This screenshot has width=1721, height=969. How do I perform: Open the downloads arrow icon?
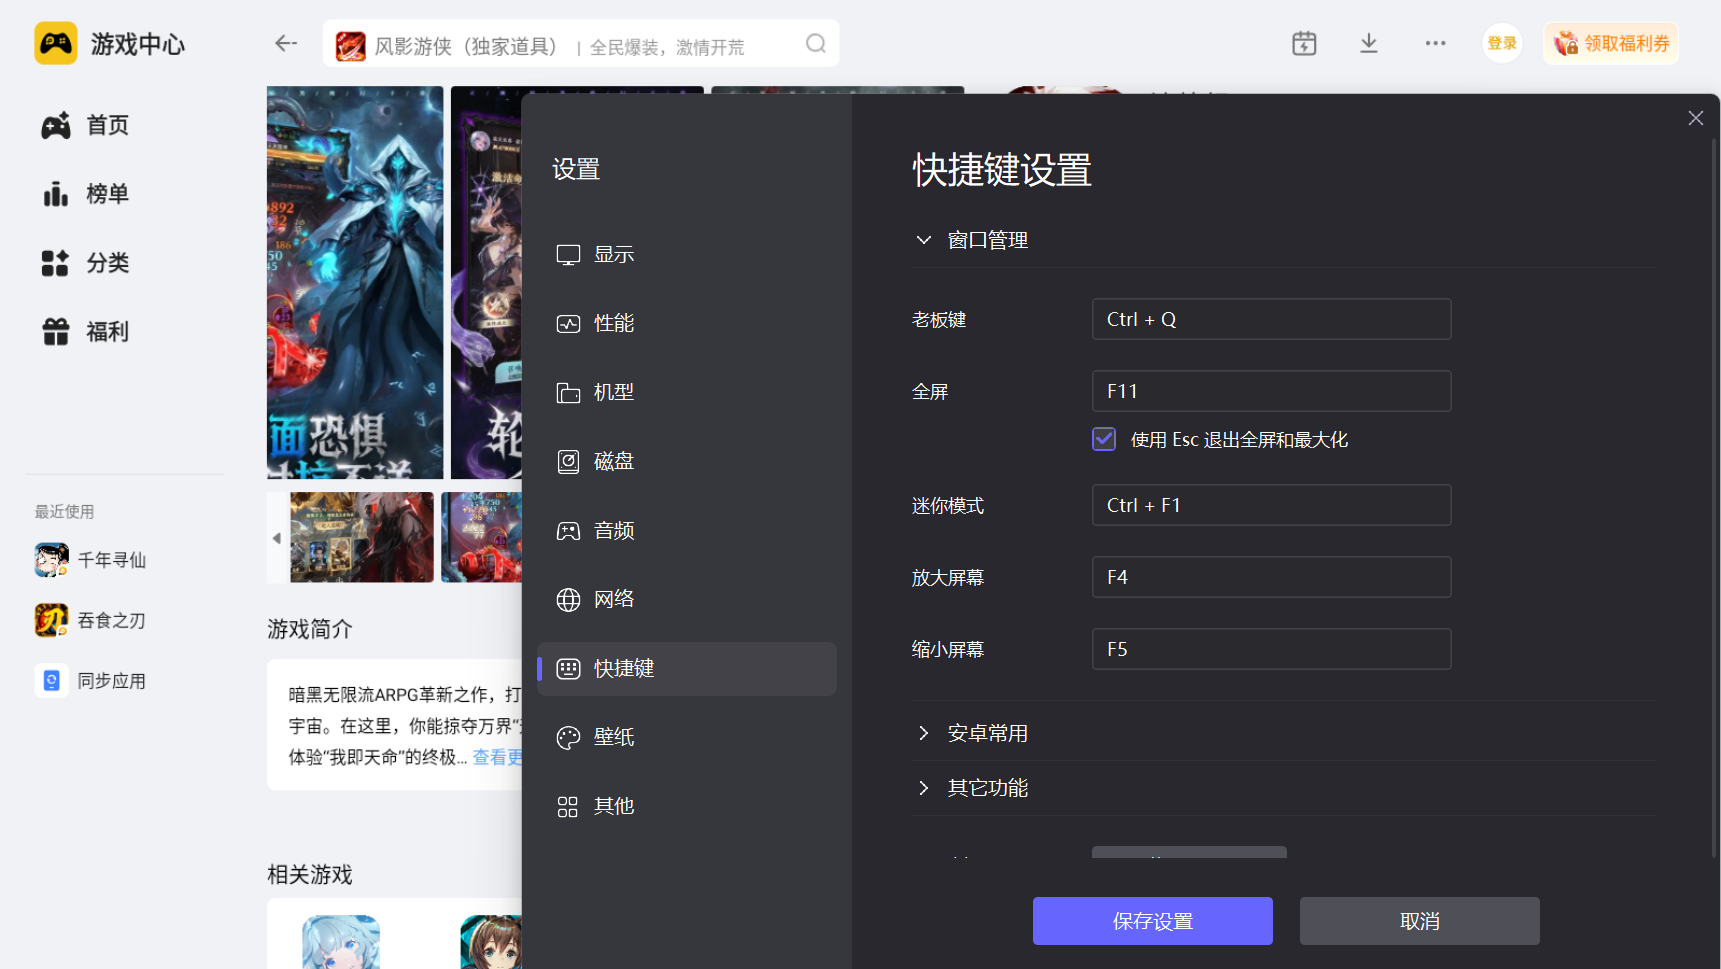(1369, 43)
